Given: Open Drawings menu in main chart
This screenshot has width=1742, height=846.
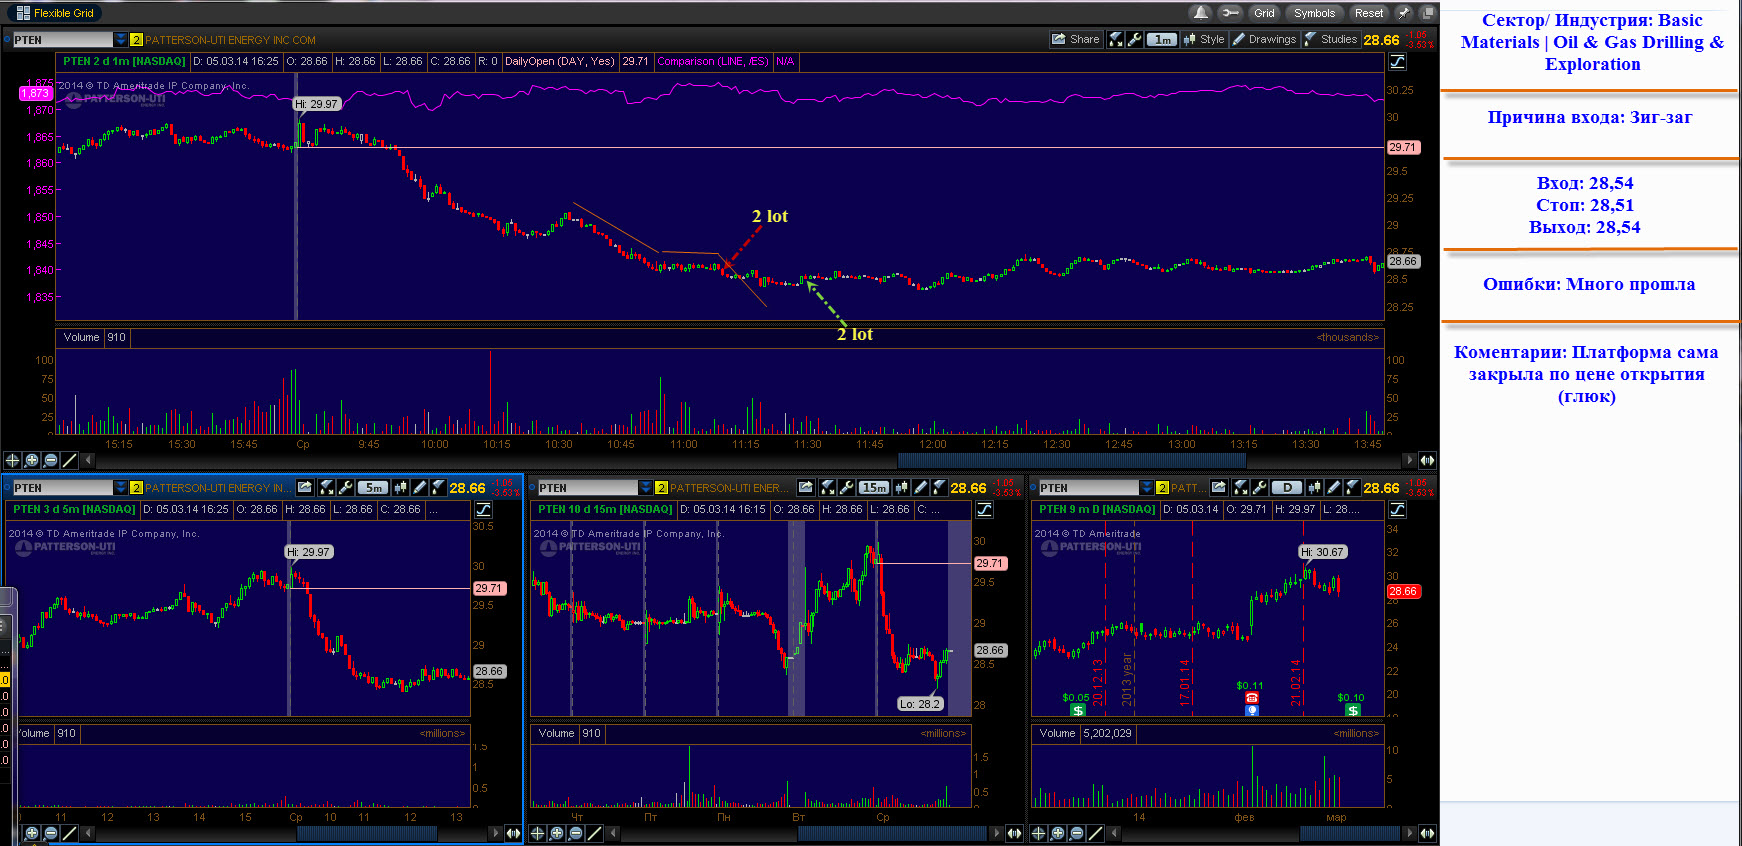Looking at the screenshot, I should (x=1264, y=39).
